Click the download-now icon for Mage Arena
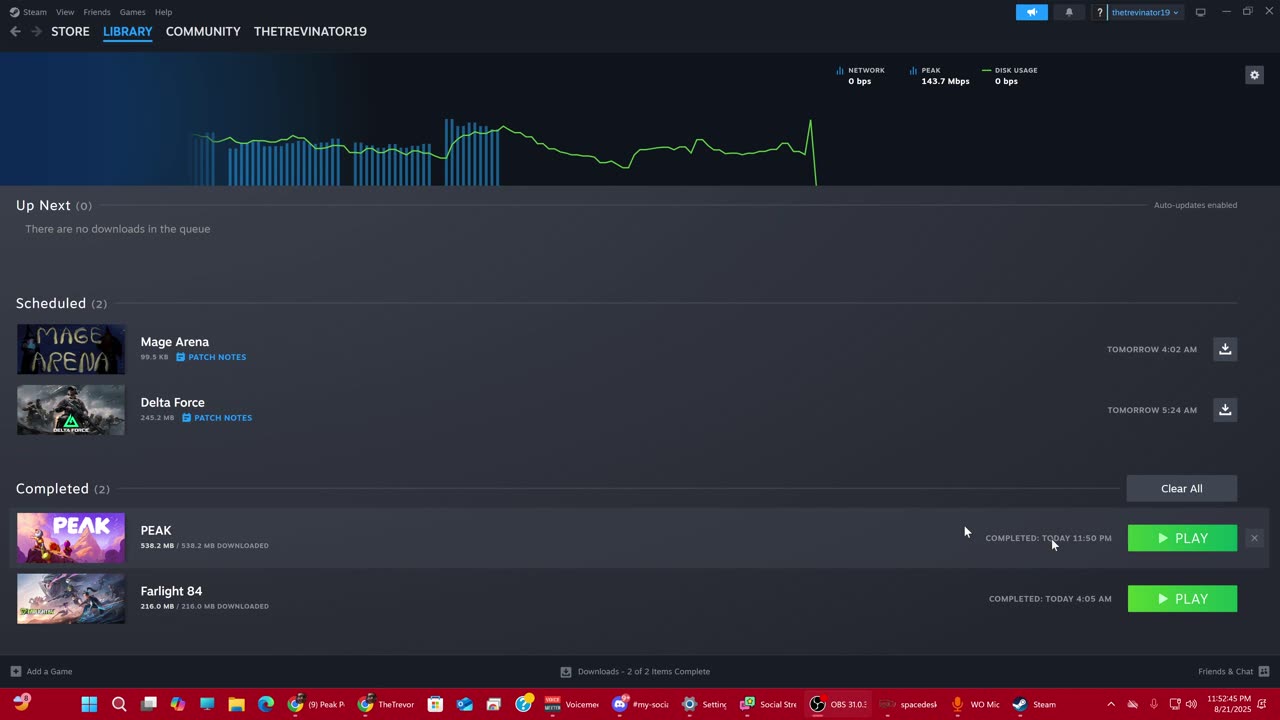The width and height of the screenshot is (1280, 720). [1225, 349]
